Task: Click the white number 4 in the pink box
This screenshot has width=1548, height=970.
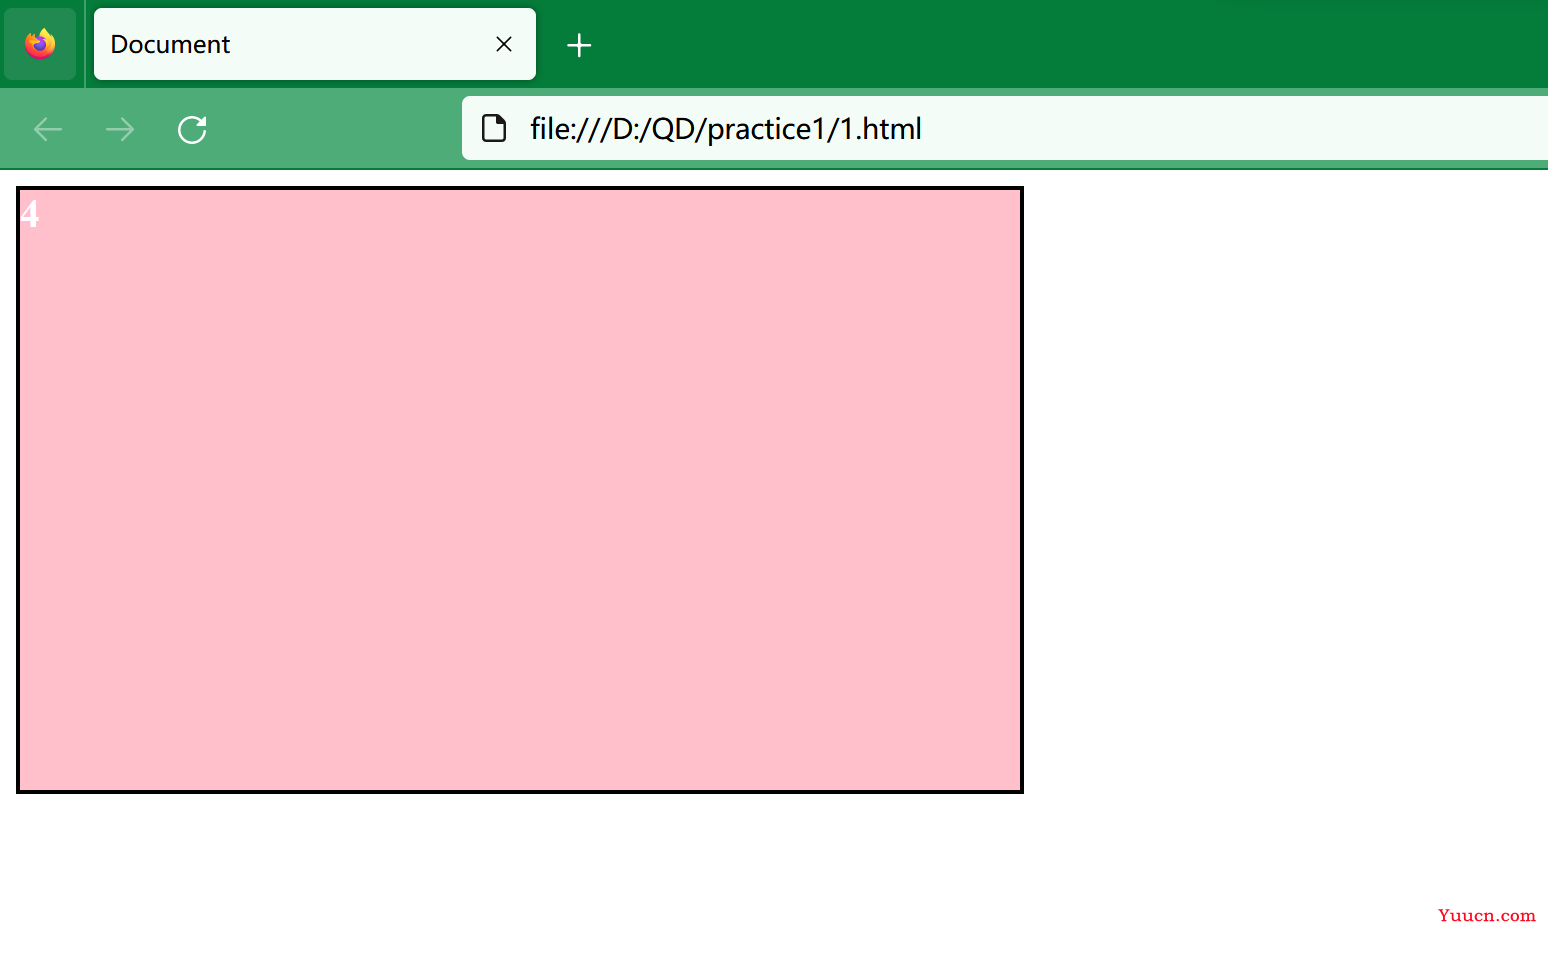Action: [x=30, y=214]
